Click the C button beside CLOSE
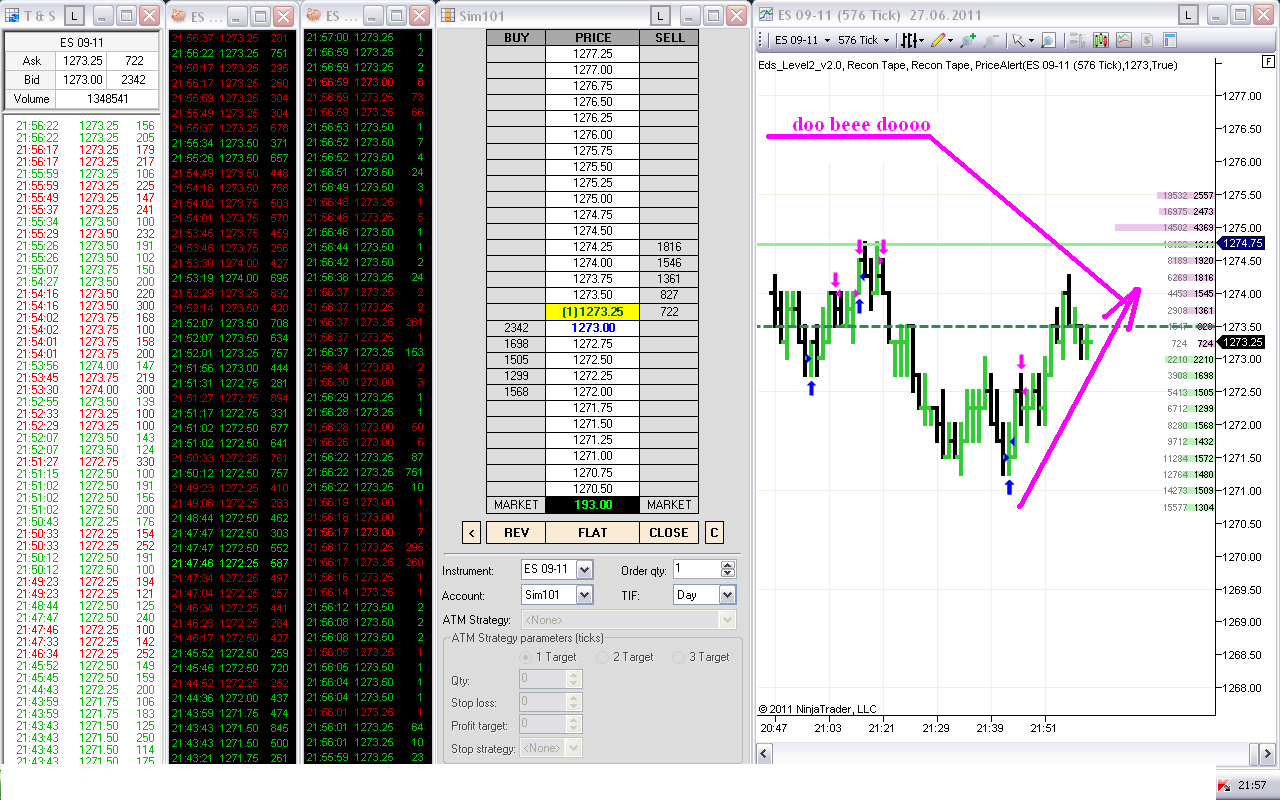The image size is (1280, 800). 714,532
